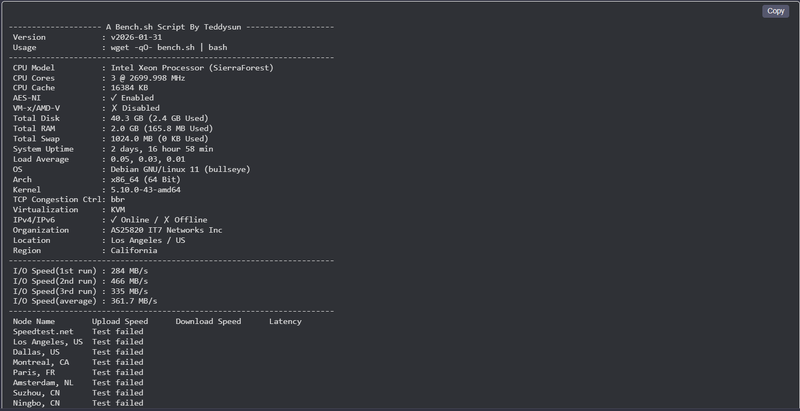Click the CPU Model value text

point(192,68)
